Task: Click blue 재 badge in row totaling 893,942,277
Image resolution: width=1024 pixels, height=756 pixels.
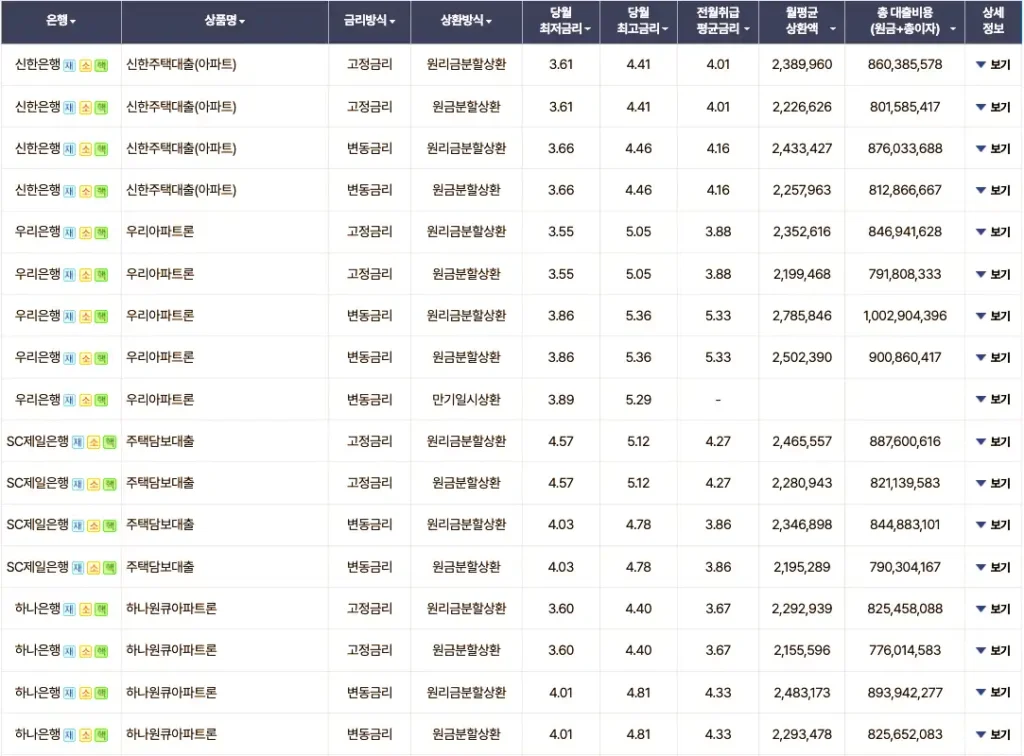Action: (69, 694)
